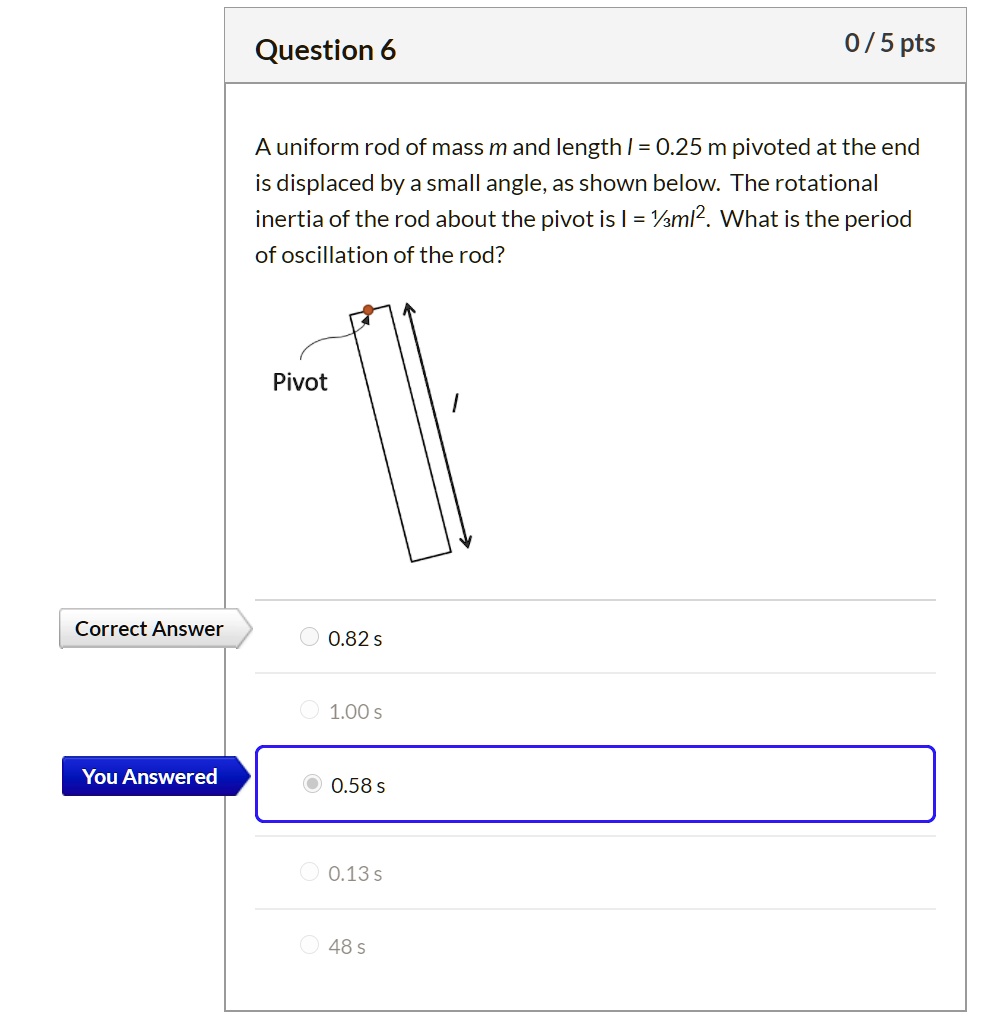Select the 0.13 s radio button
This screenshot has height=1020, width=985.
[309, 871]
